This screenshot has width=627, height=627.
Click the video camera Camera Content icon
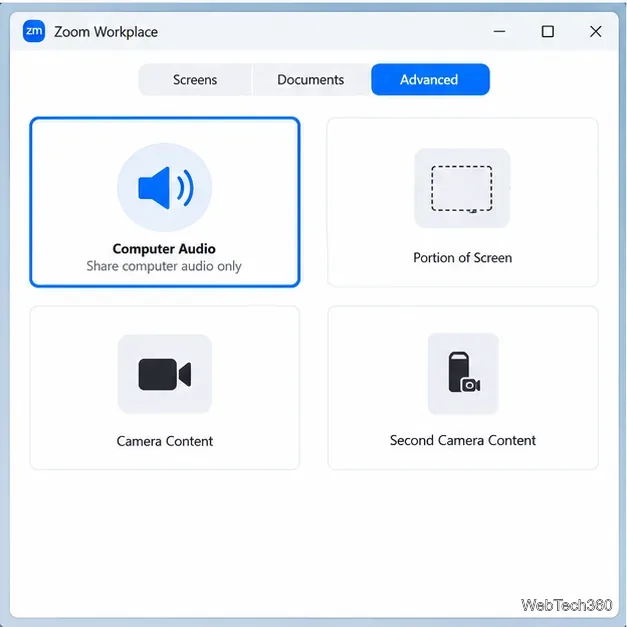tap(165, 374)
